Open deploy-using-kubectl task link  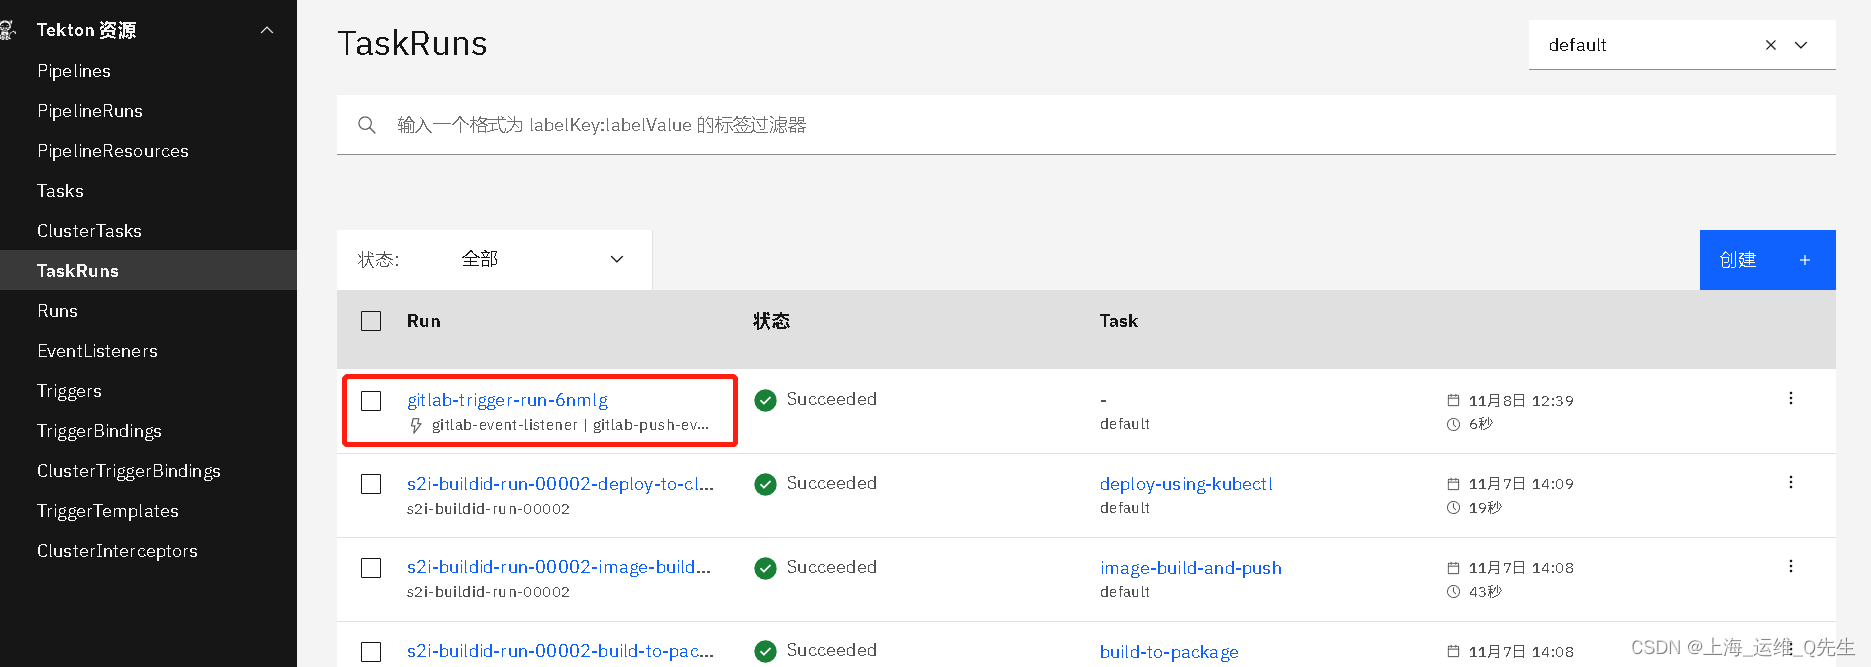[1186, 484]
